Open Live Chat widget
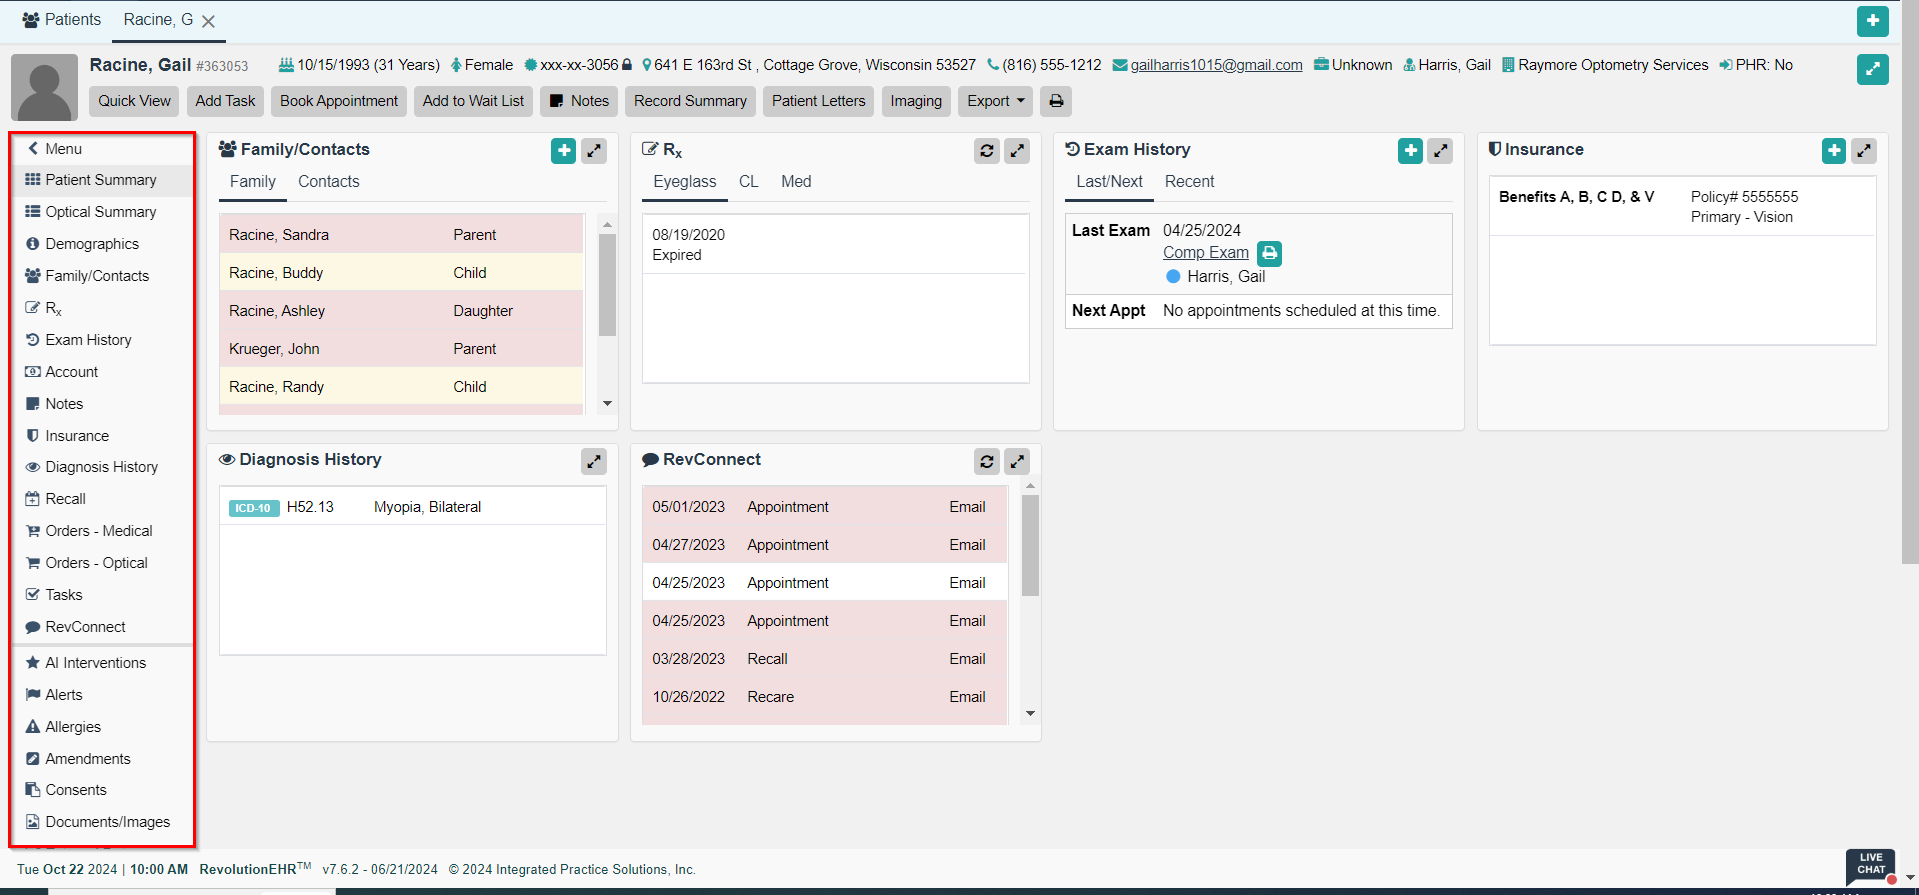The height and width of the screenshot is (895, 1919). [x=1870, y=864]
